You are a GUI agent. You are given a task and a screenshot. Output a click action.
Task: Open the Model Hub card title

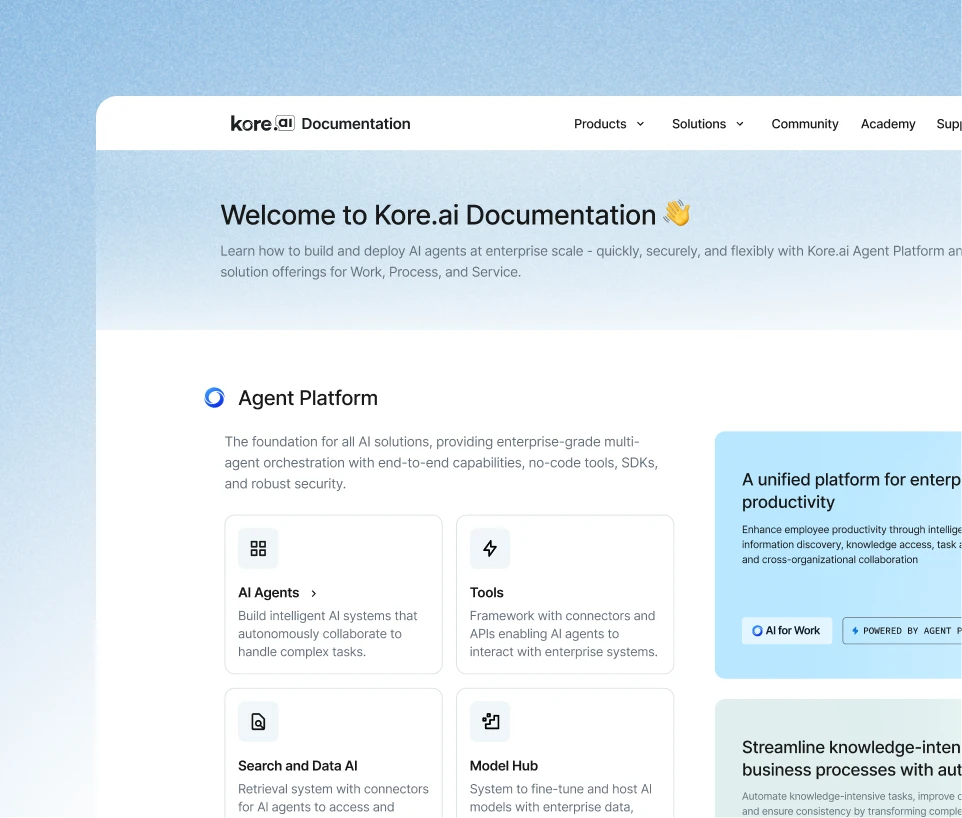click(504, 766)
